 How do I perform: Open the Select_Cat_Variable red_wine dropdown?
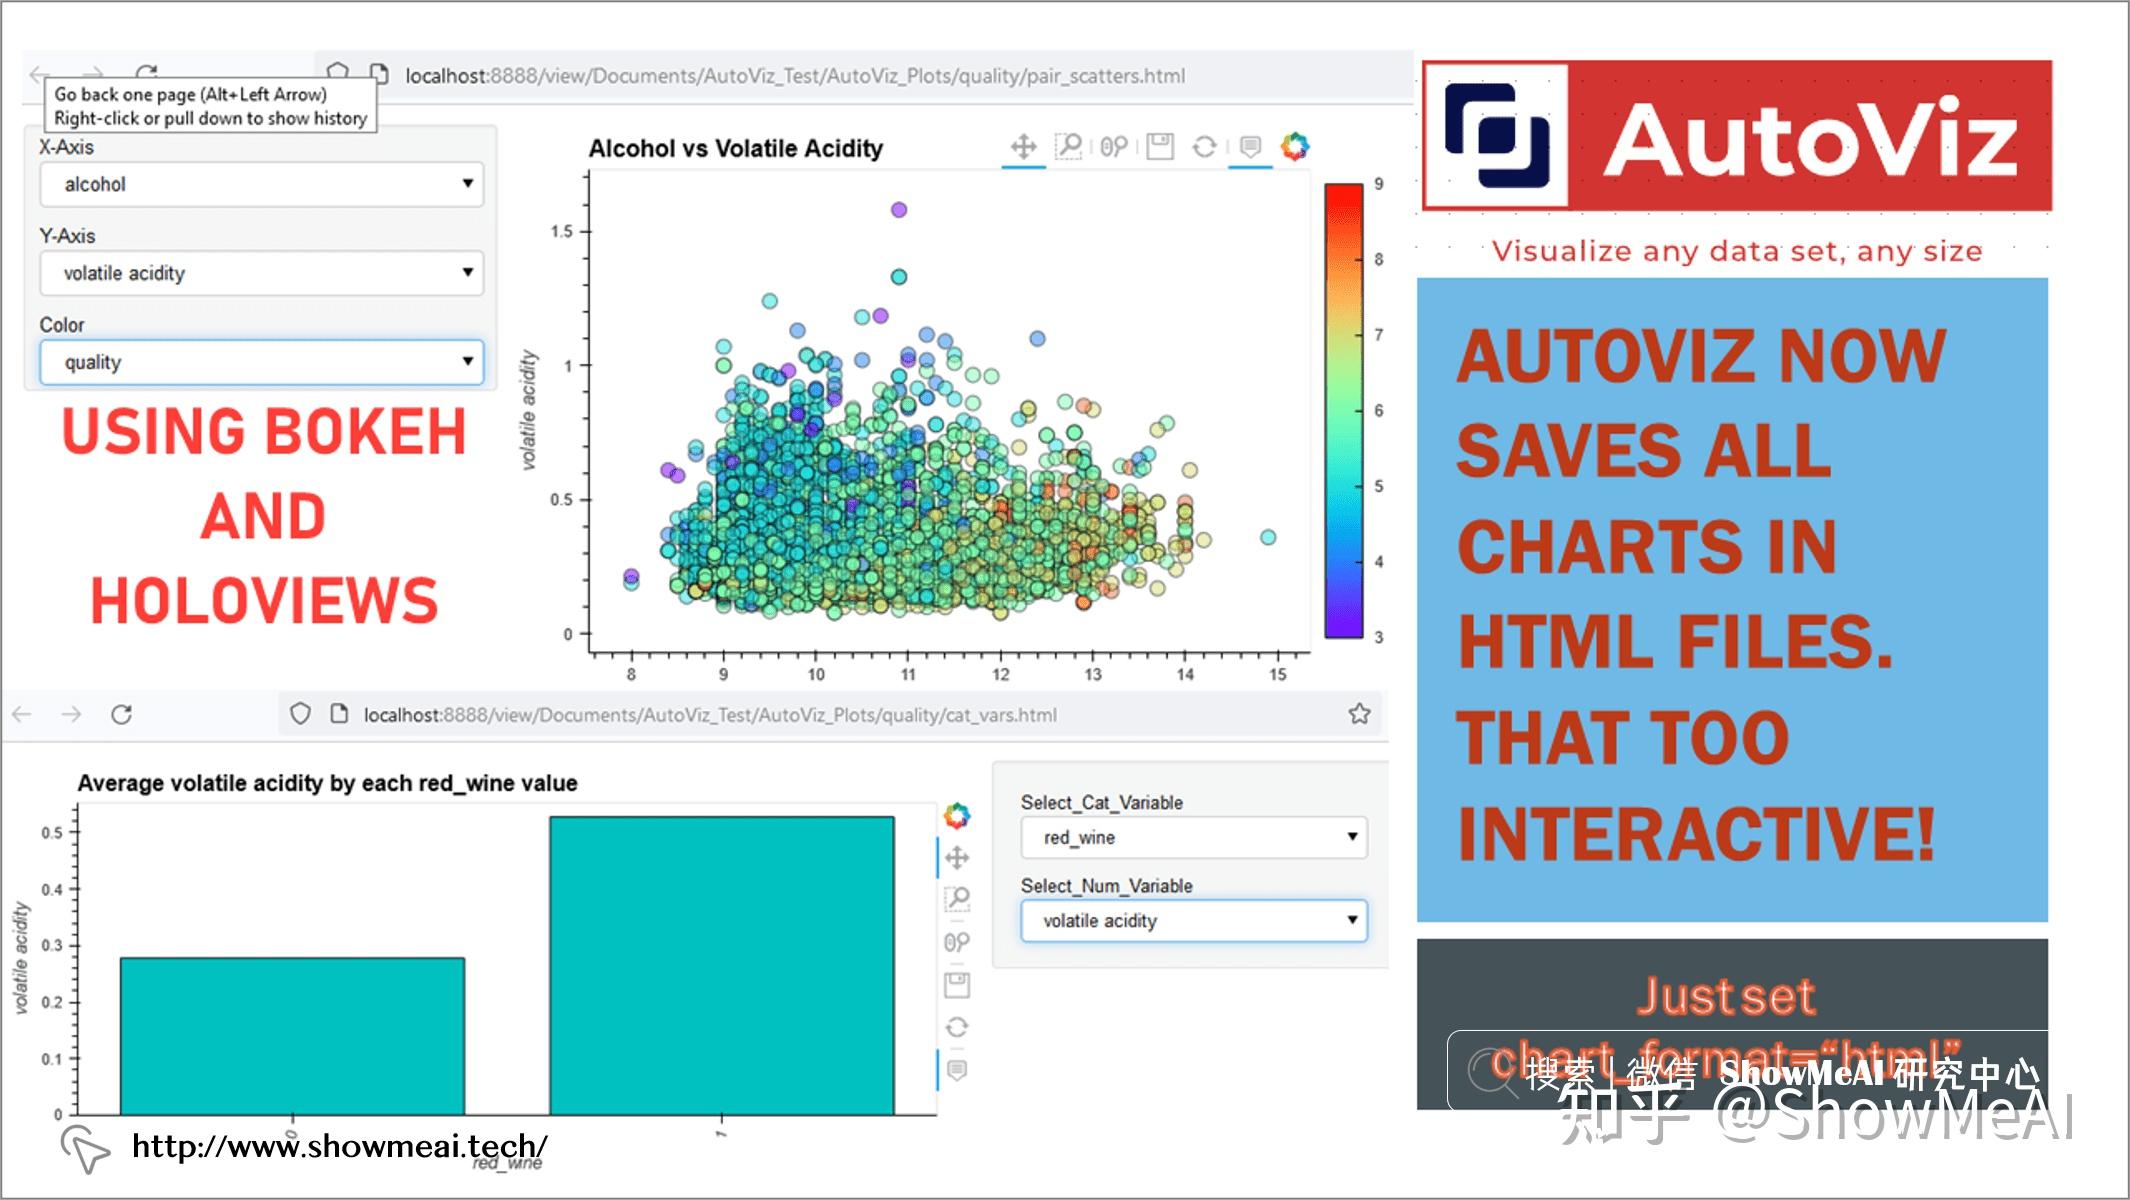(x=1193, y=837)
